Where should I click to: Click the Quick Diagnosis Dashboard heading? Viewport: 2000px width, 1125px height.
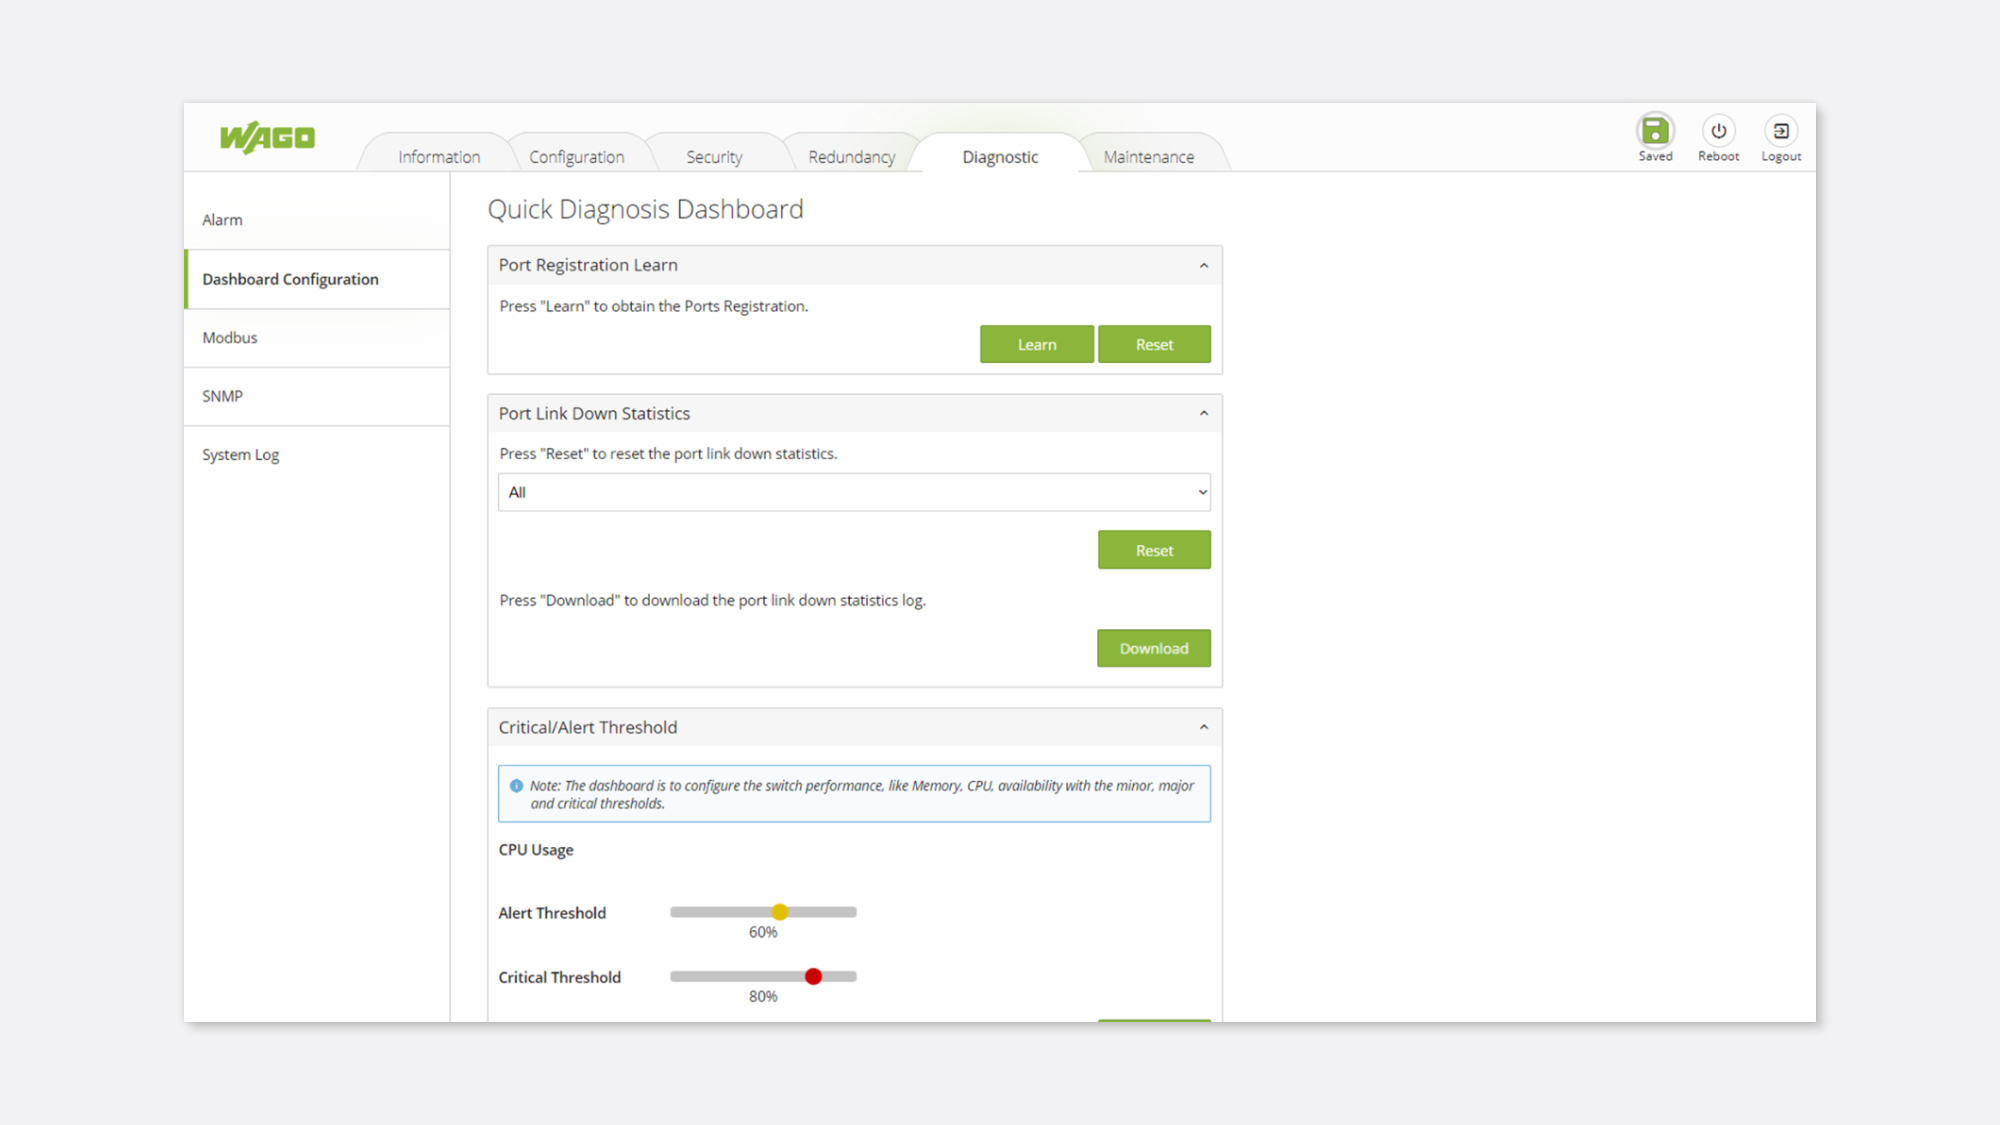(645, 209)
